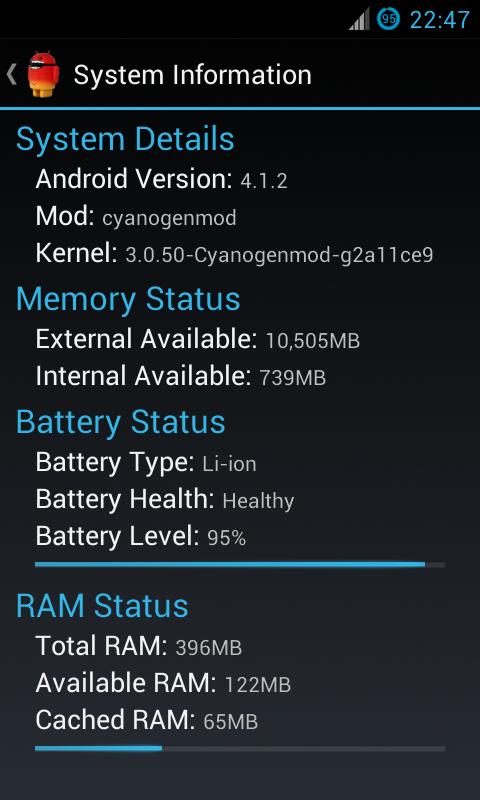Tap the Total RAM 396MB row

pos(138,646)
